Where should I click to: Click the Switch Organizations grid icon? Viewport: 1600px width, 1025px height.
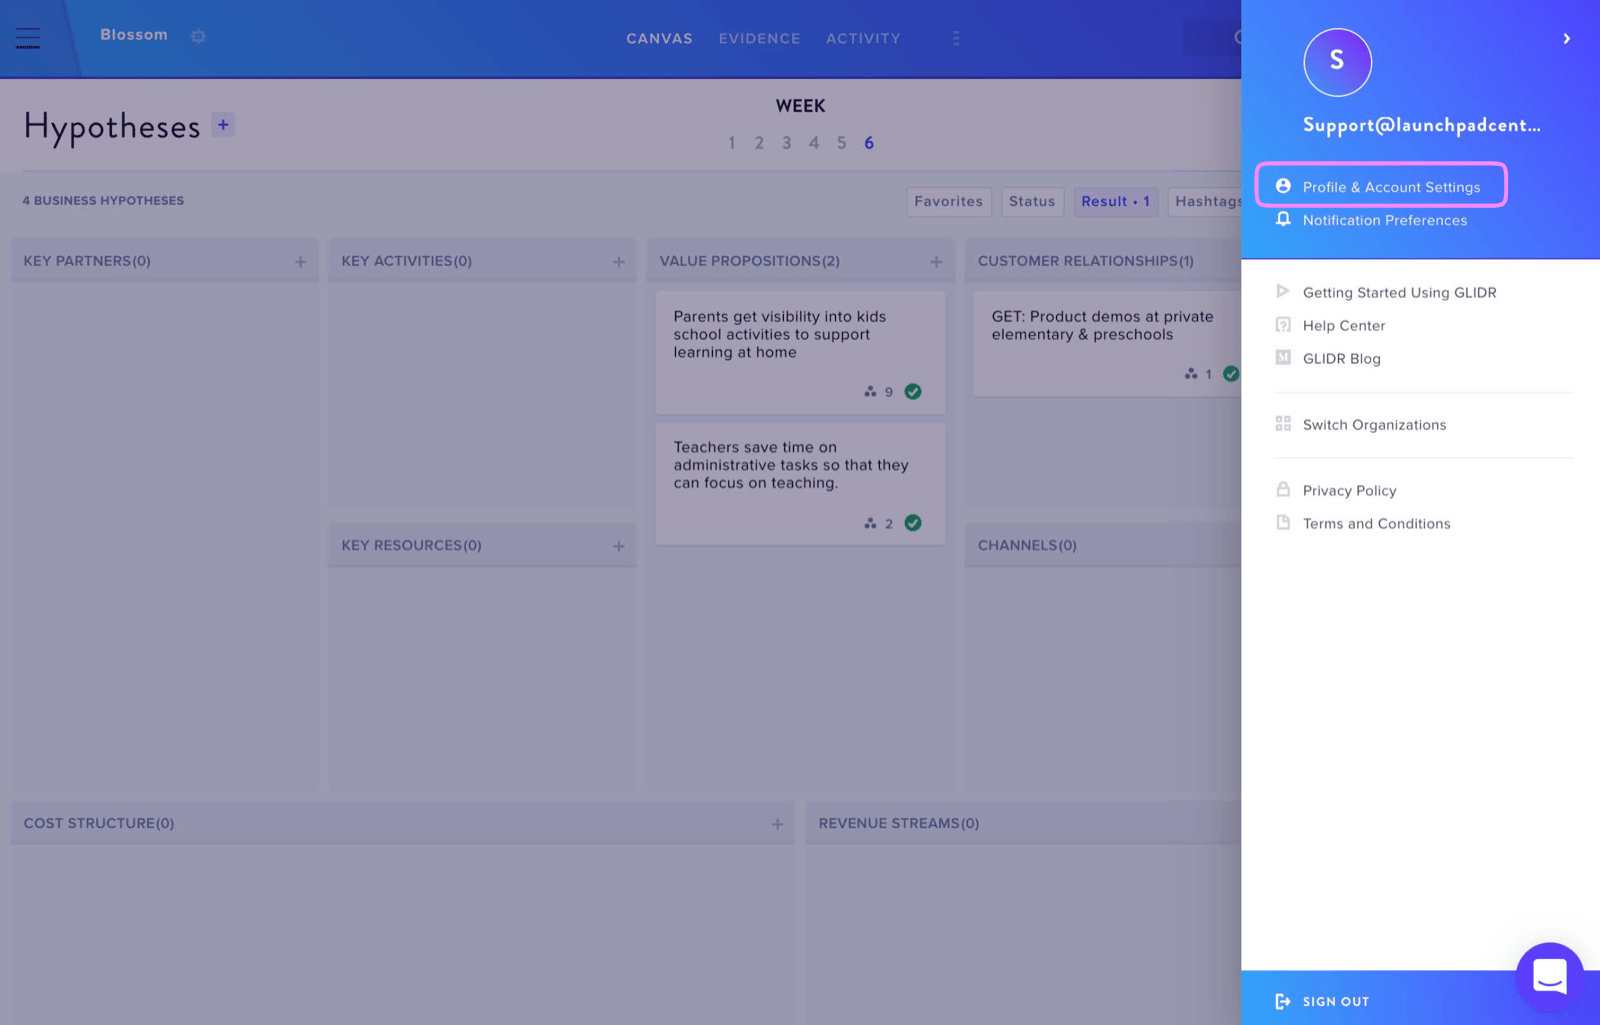[x=1283, y=423]
